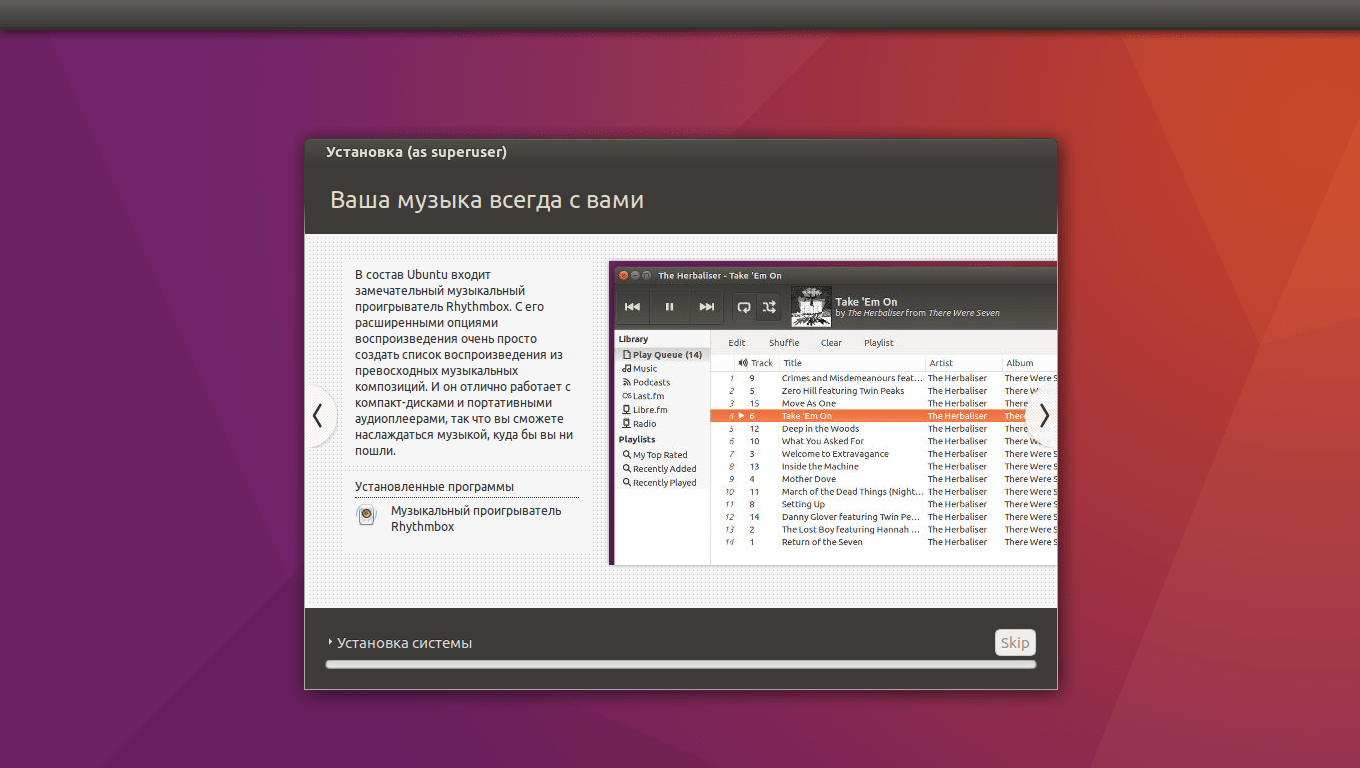
Task: Select the Danny Glover featuring Twin Pe... track
Action: pos(884,517)
